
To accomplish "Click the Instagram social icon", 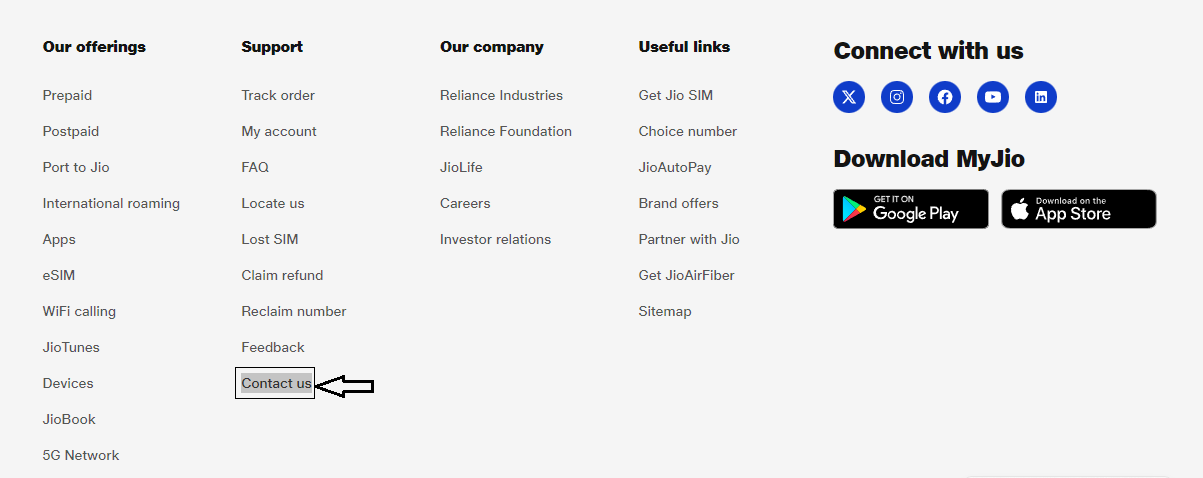I will click(x=897, y=97).
